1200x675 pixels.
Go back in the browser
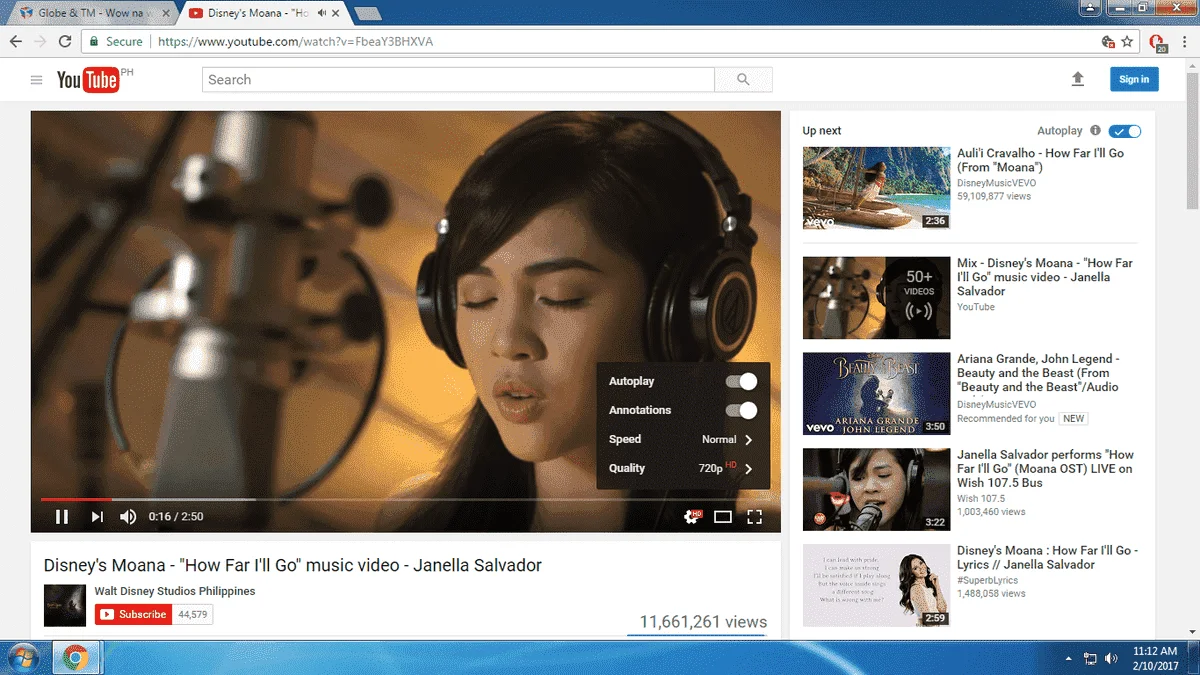click(16, 42)
